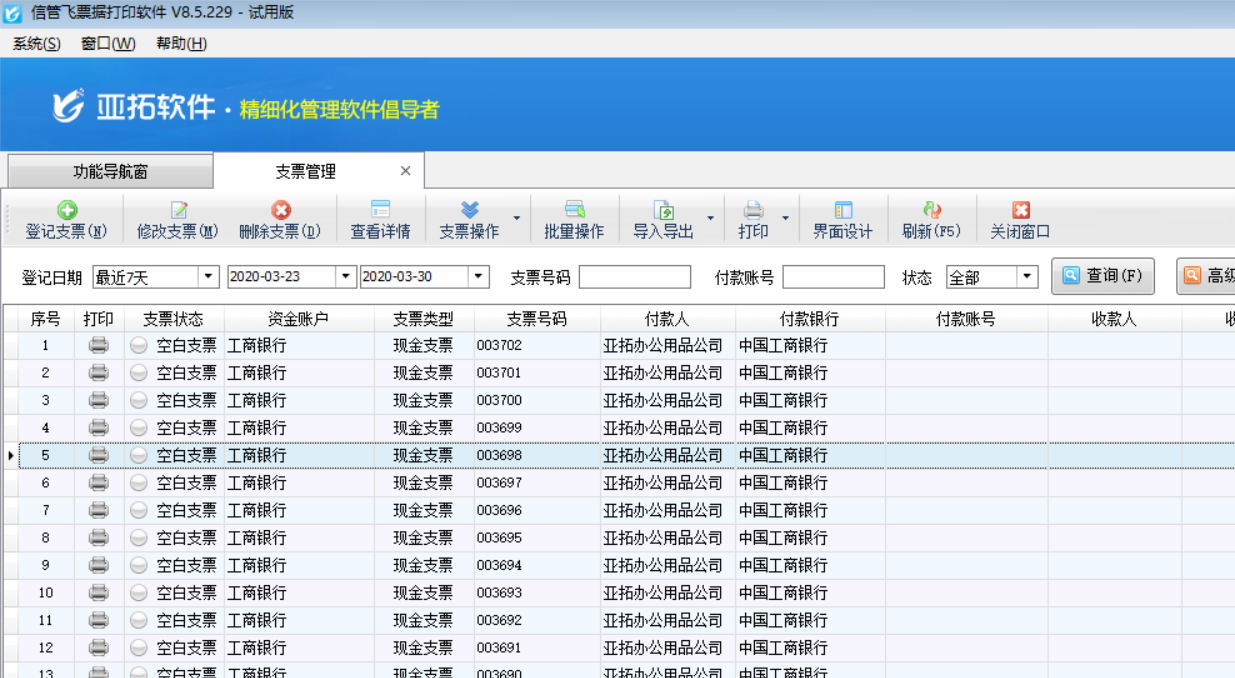Click status circle icon in row 003692
The width and height of the screenshot is (1235, 678).
click(139, 620)
